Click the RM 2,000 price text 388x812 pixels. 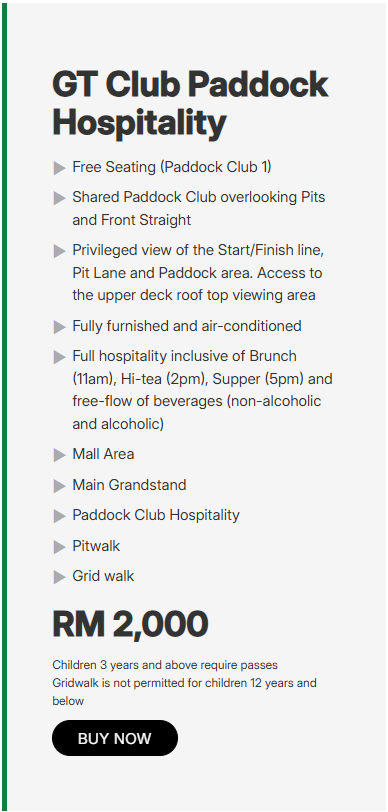coord(130,624)
